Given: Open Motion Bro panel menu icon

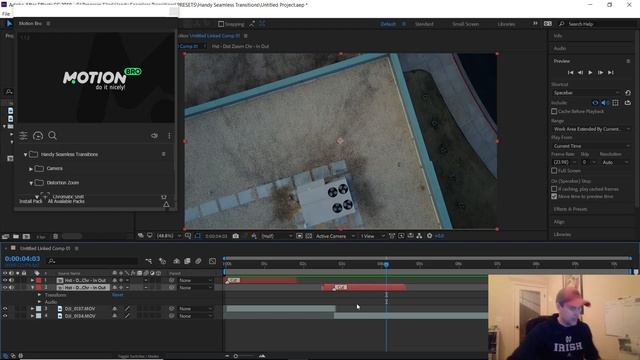Looking at the screenshot, I should click(48, 24).
